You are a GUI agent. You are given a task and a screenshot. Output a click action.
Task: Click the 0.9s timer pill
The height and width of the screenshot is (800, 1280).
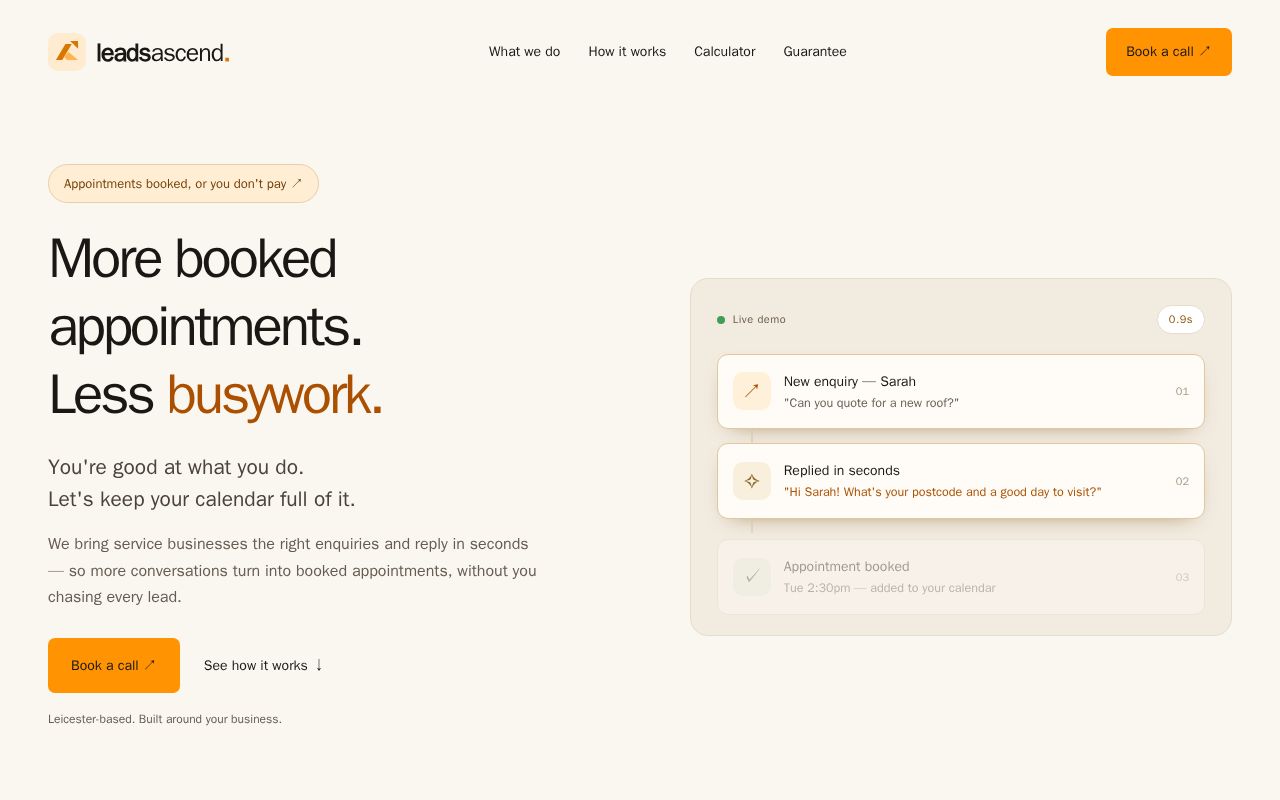tap(1181, 320)
